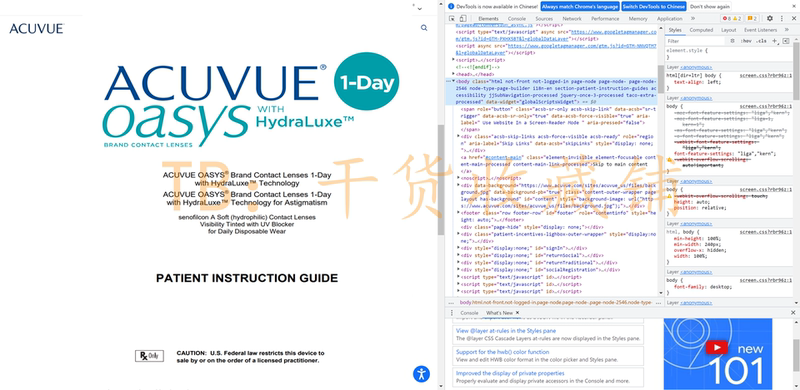Show more Styles sidebar tabs
This screenshot has width=800, height=390.
(786, 30)
